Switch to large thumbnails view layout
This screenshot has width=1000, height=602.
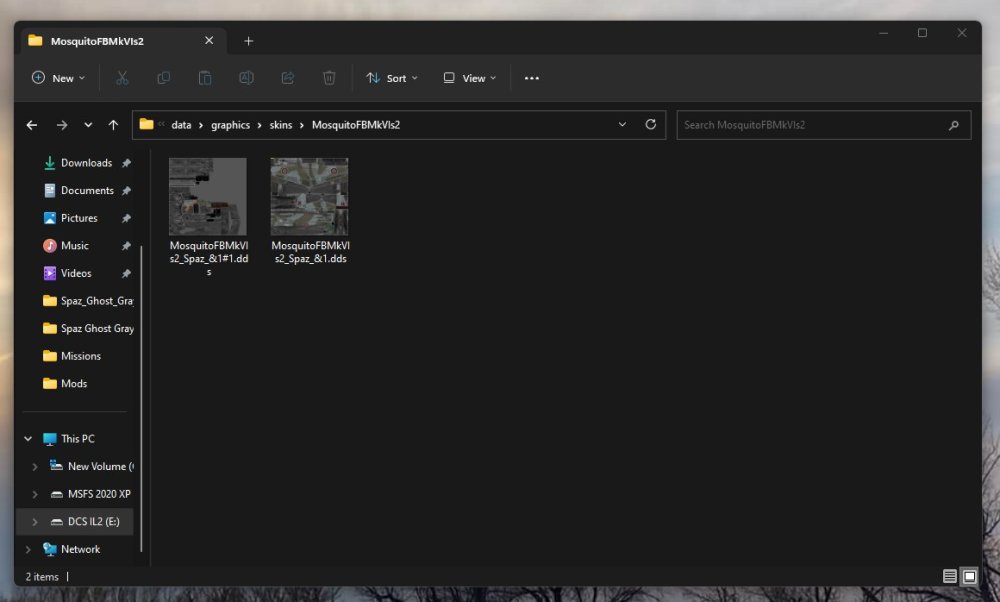(969, 577)
